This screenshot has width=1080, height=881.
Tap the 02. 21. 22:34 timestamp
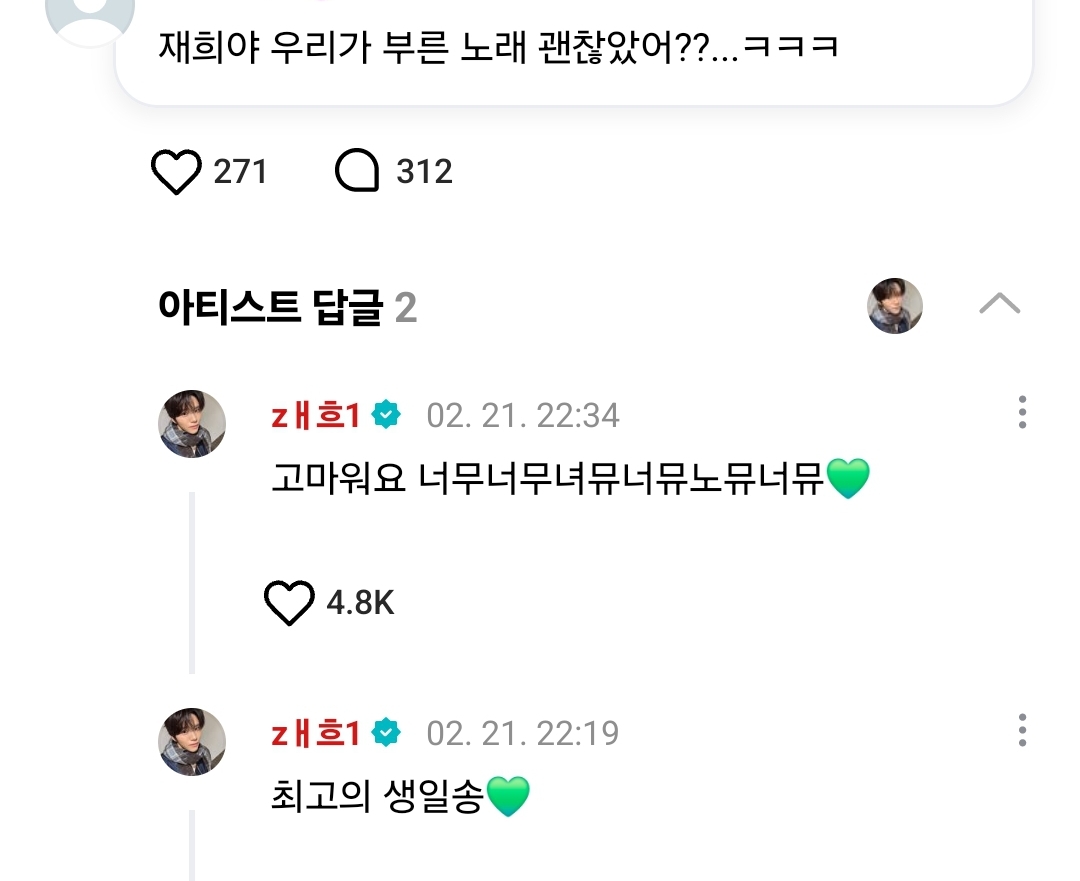coord(523,415)
